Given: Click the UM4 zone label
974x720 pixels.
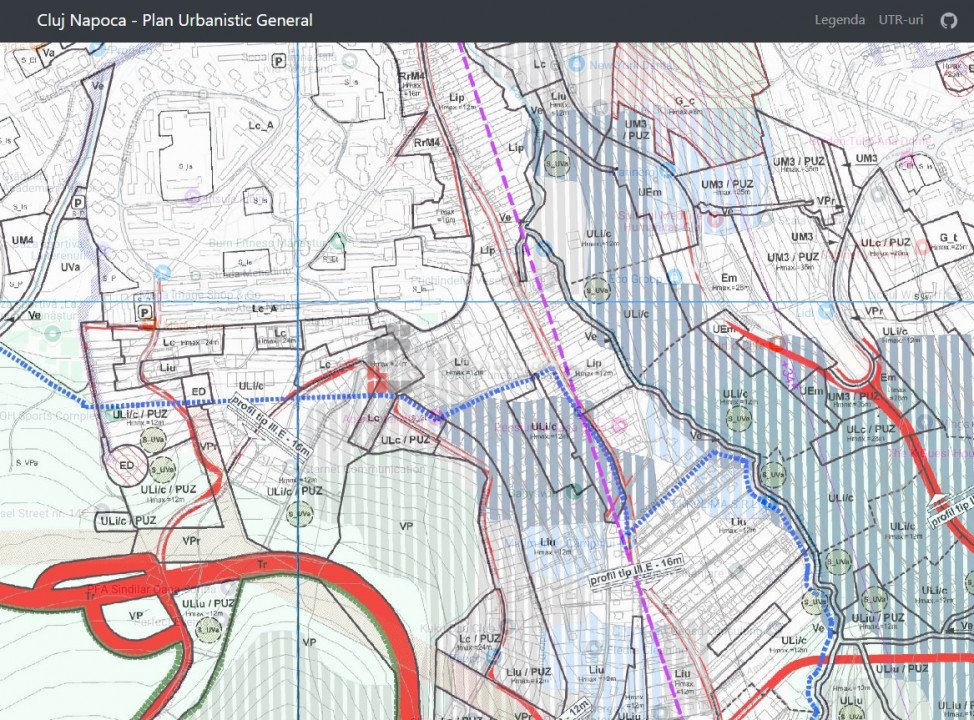Looking at the screenshot, I should tap(22, 241).
